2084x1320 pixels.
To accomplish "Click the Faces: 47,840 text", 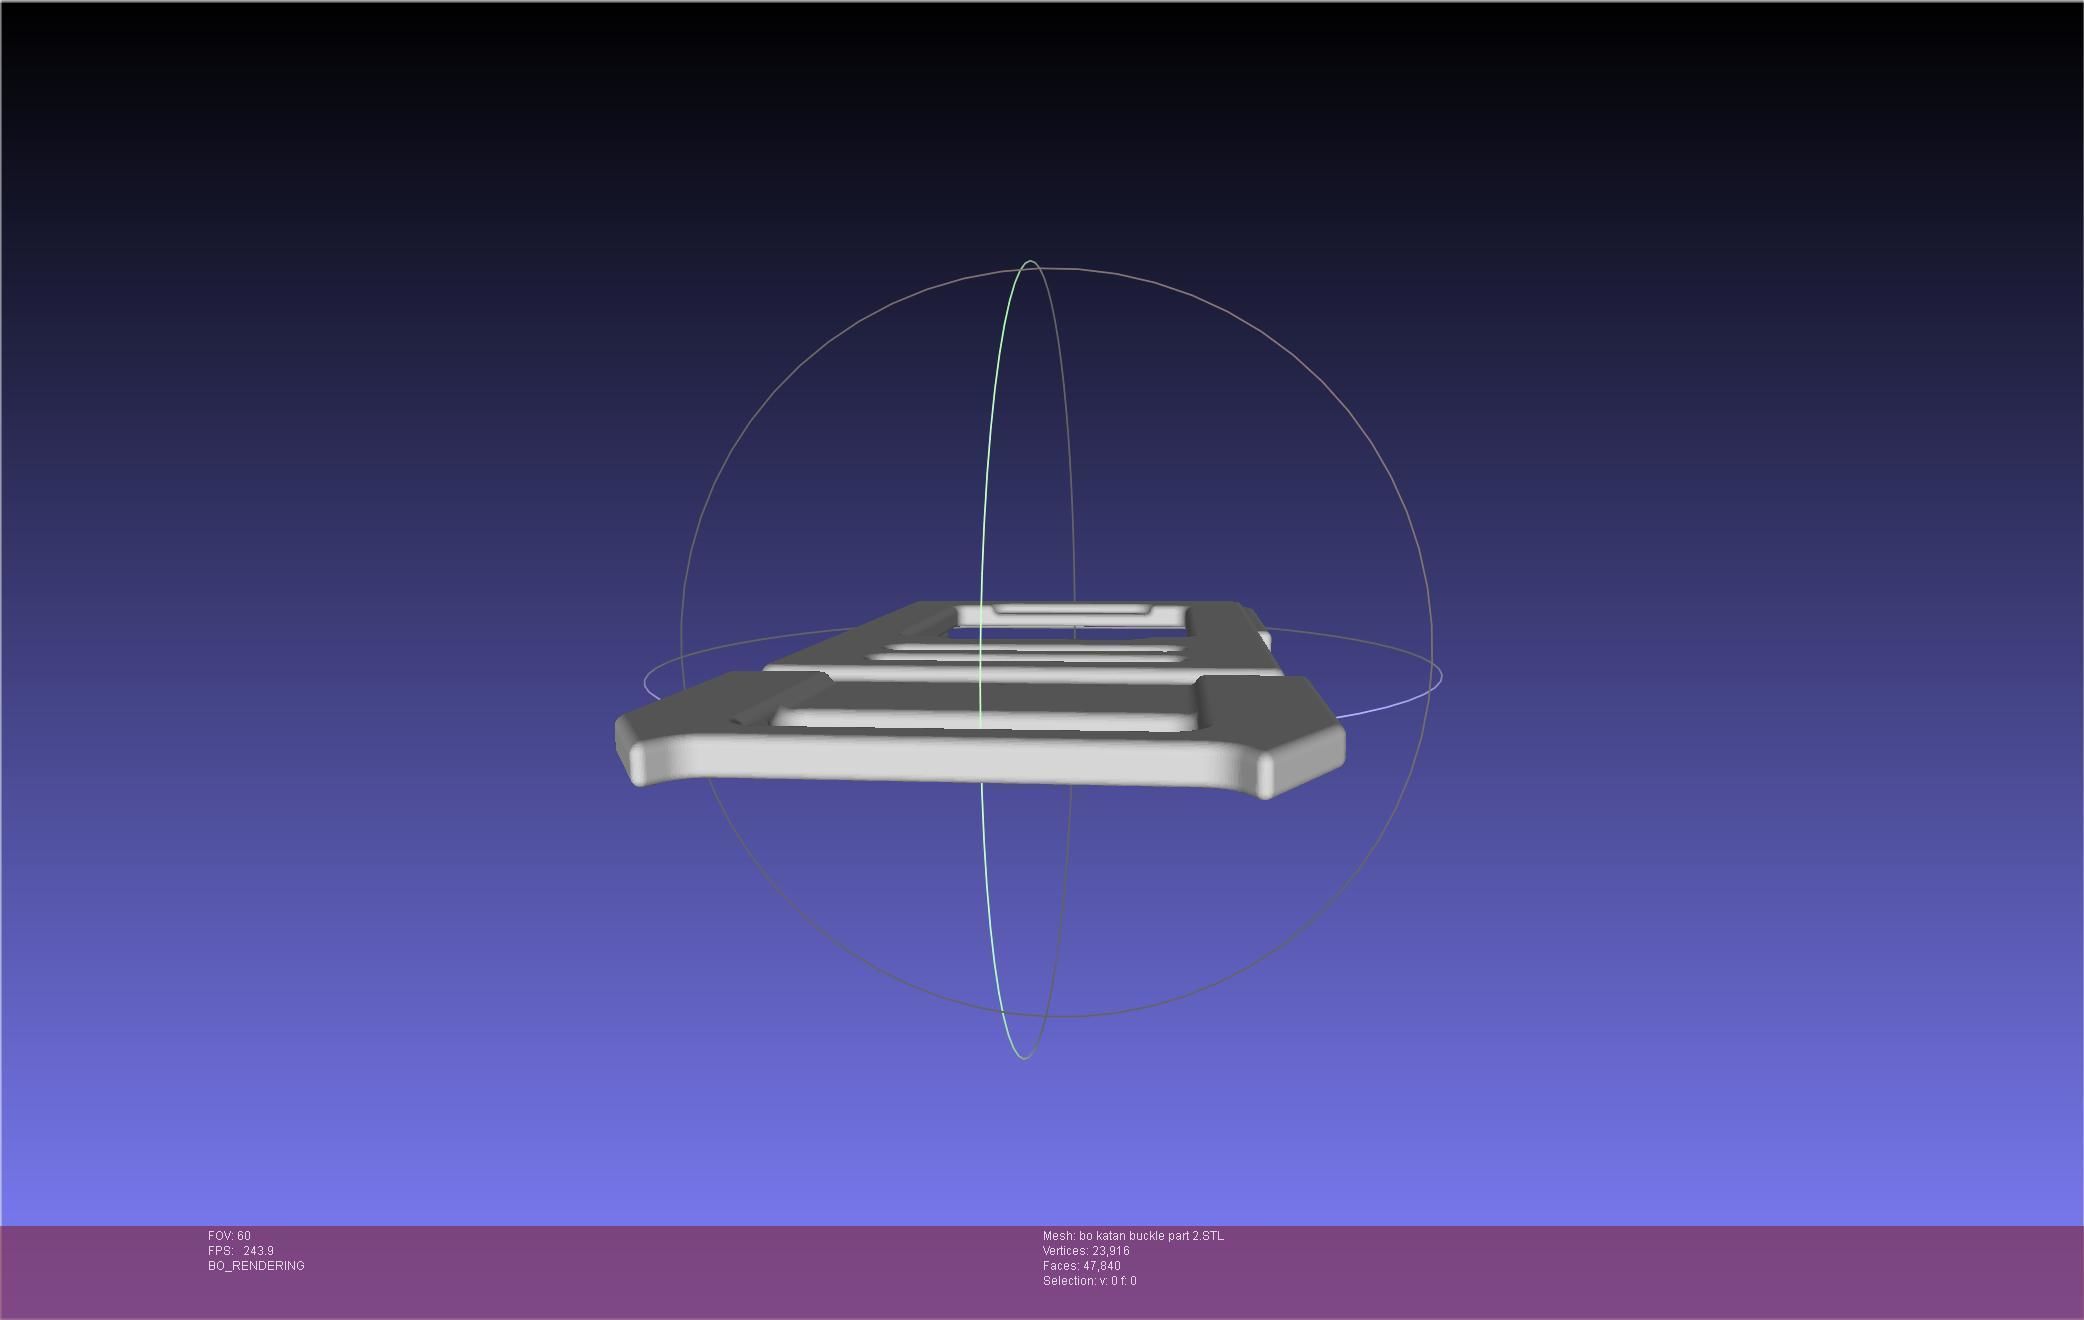I will (1081, 1266).
